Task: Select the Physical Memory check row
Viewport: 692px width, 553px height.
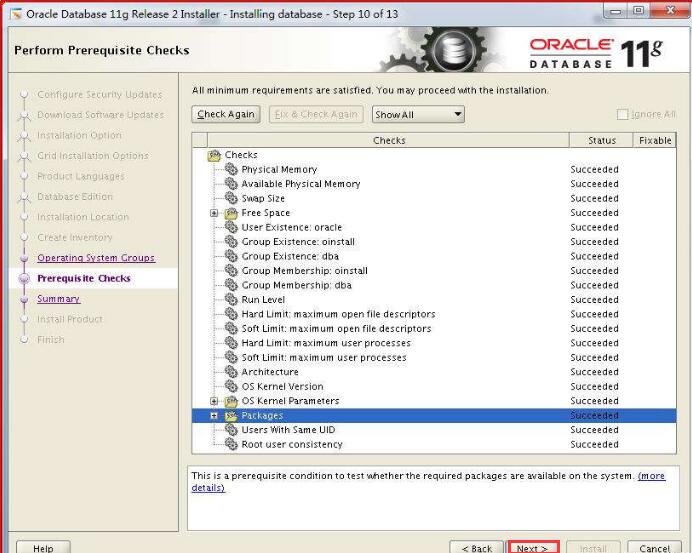Action: click(434, 169)
